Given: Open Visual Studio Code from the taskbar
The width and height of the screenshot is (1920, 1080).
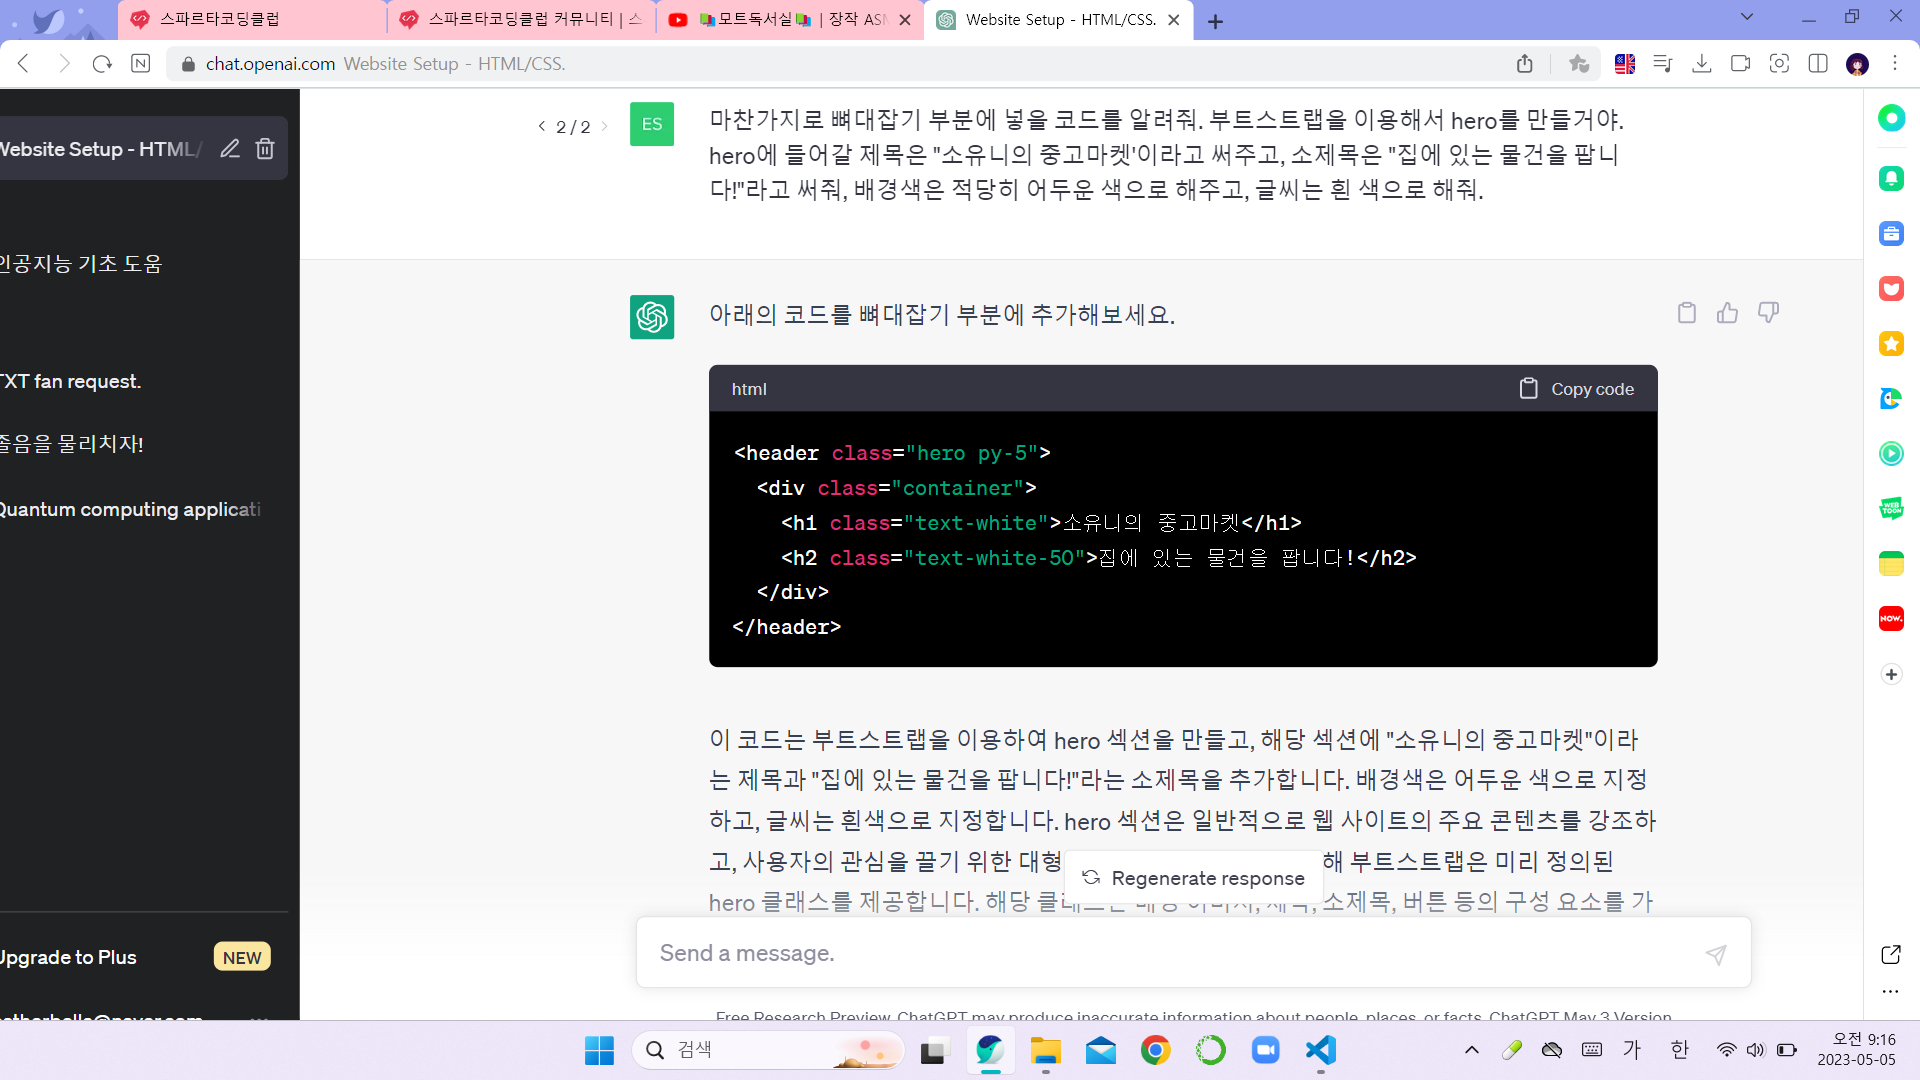Looking at the screenshot, I should click(1321, 1050).
